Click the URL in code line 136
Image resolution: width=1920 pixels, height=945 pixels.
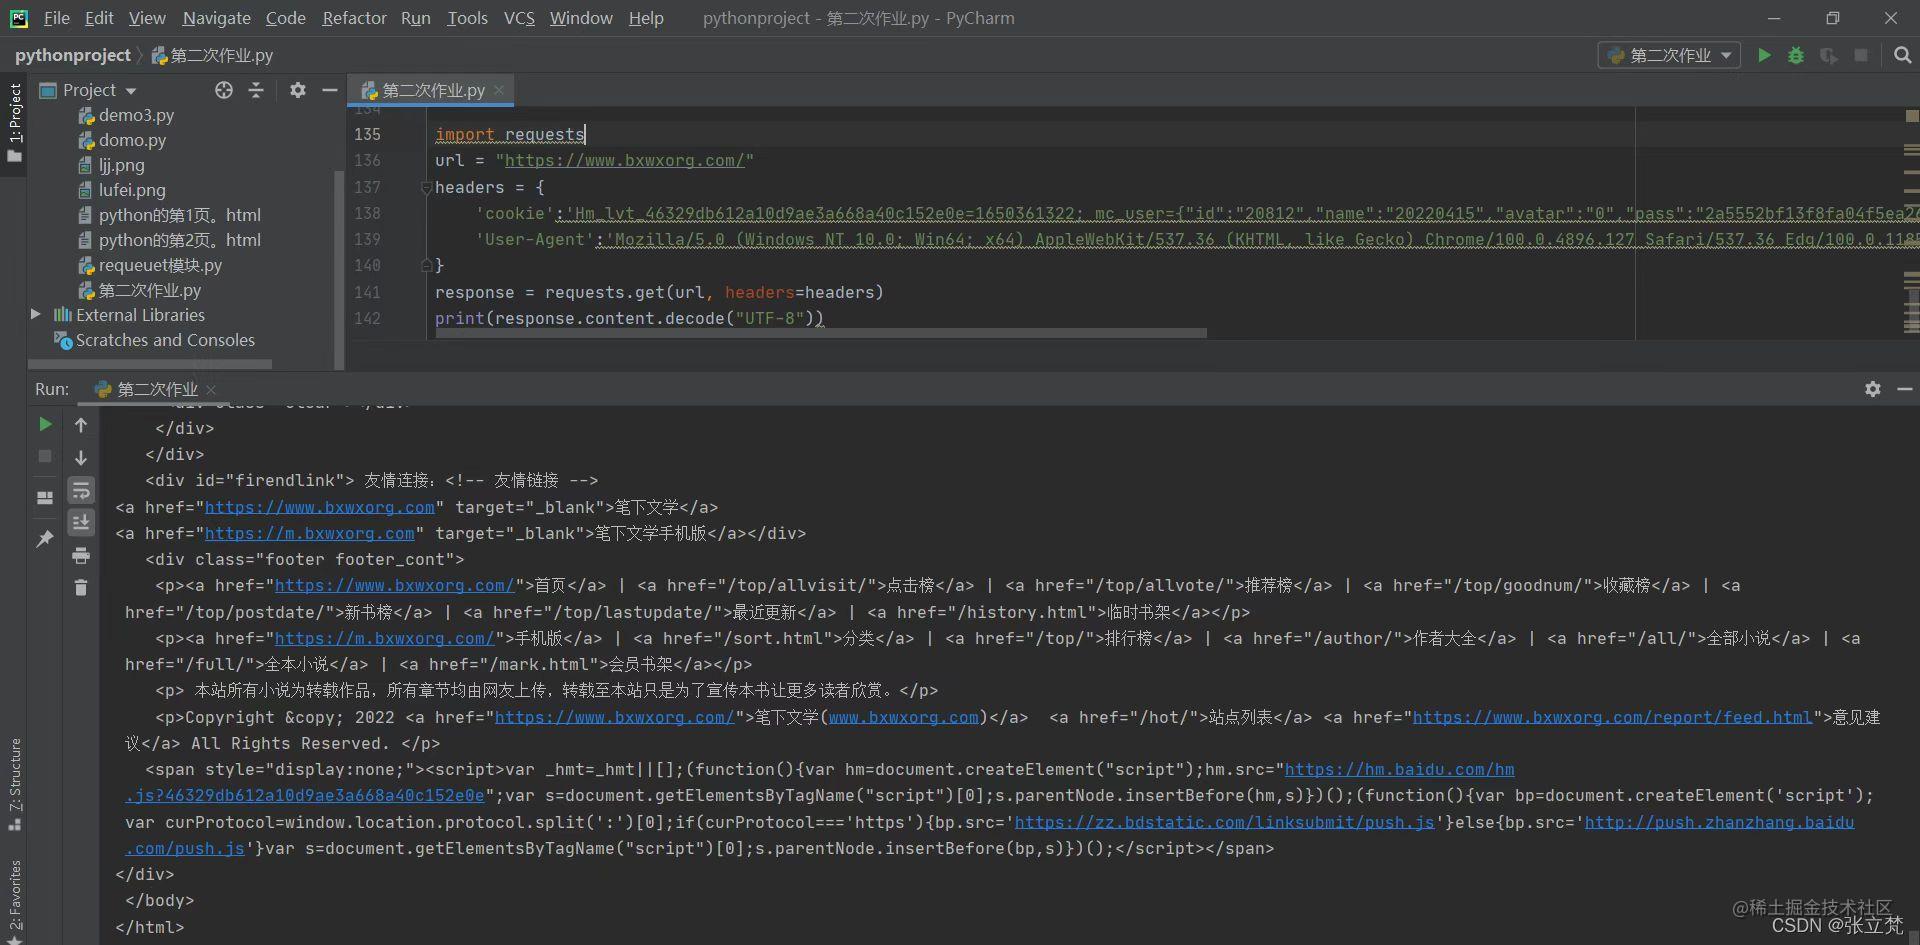624,160
